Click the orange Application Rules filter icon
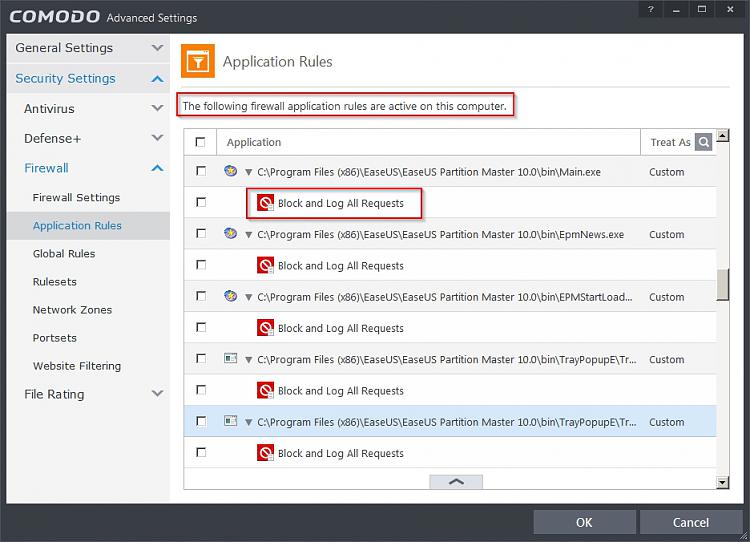The image size is (750, 542). tap(198, 61)
